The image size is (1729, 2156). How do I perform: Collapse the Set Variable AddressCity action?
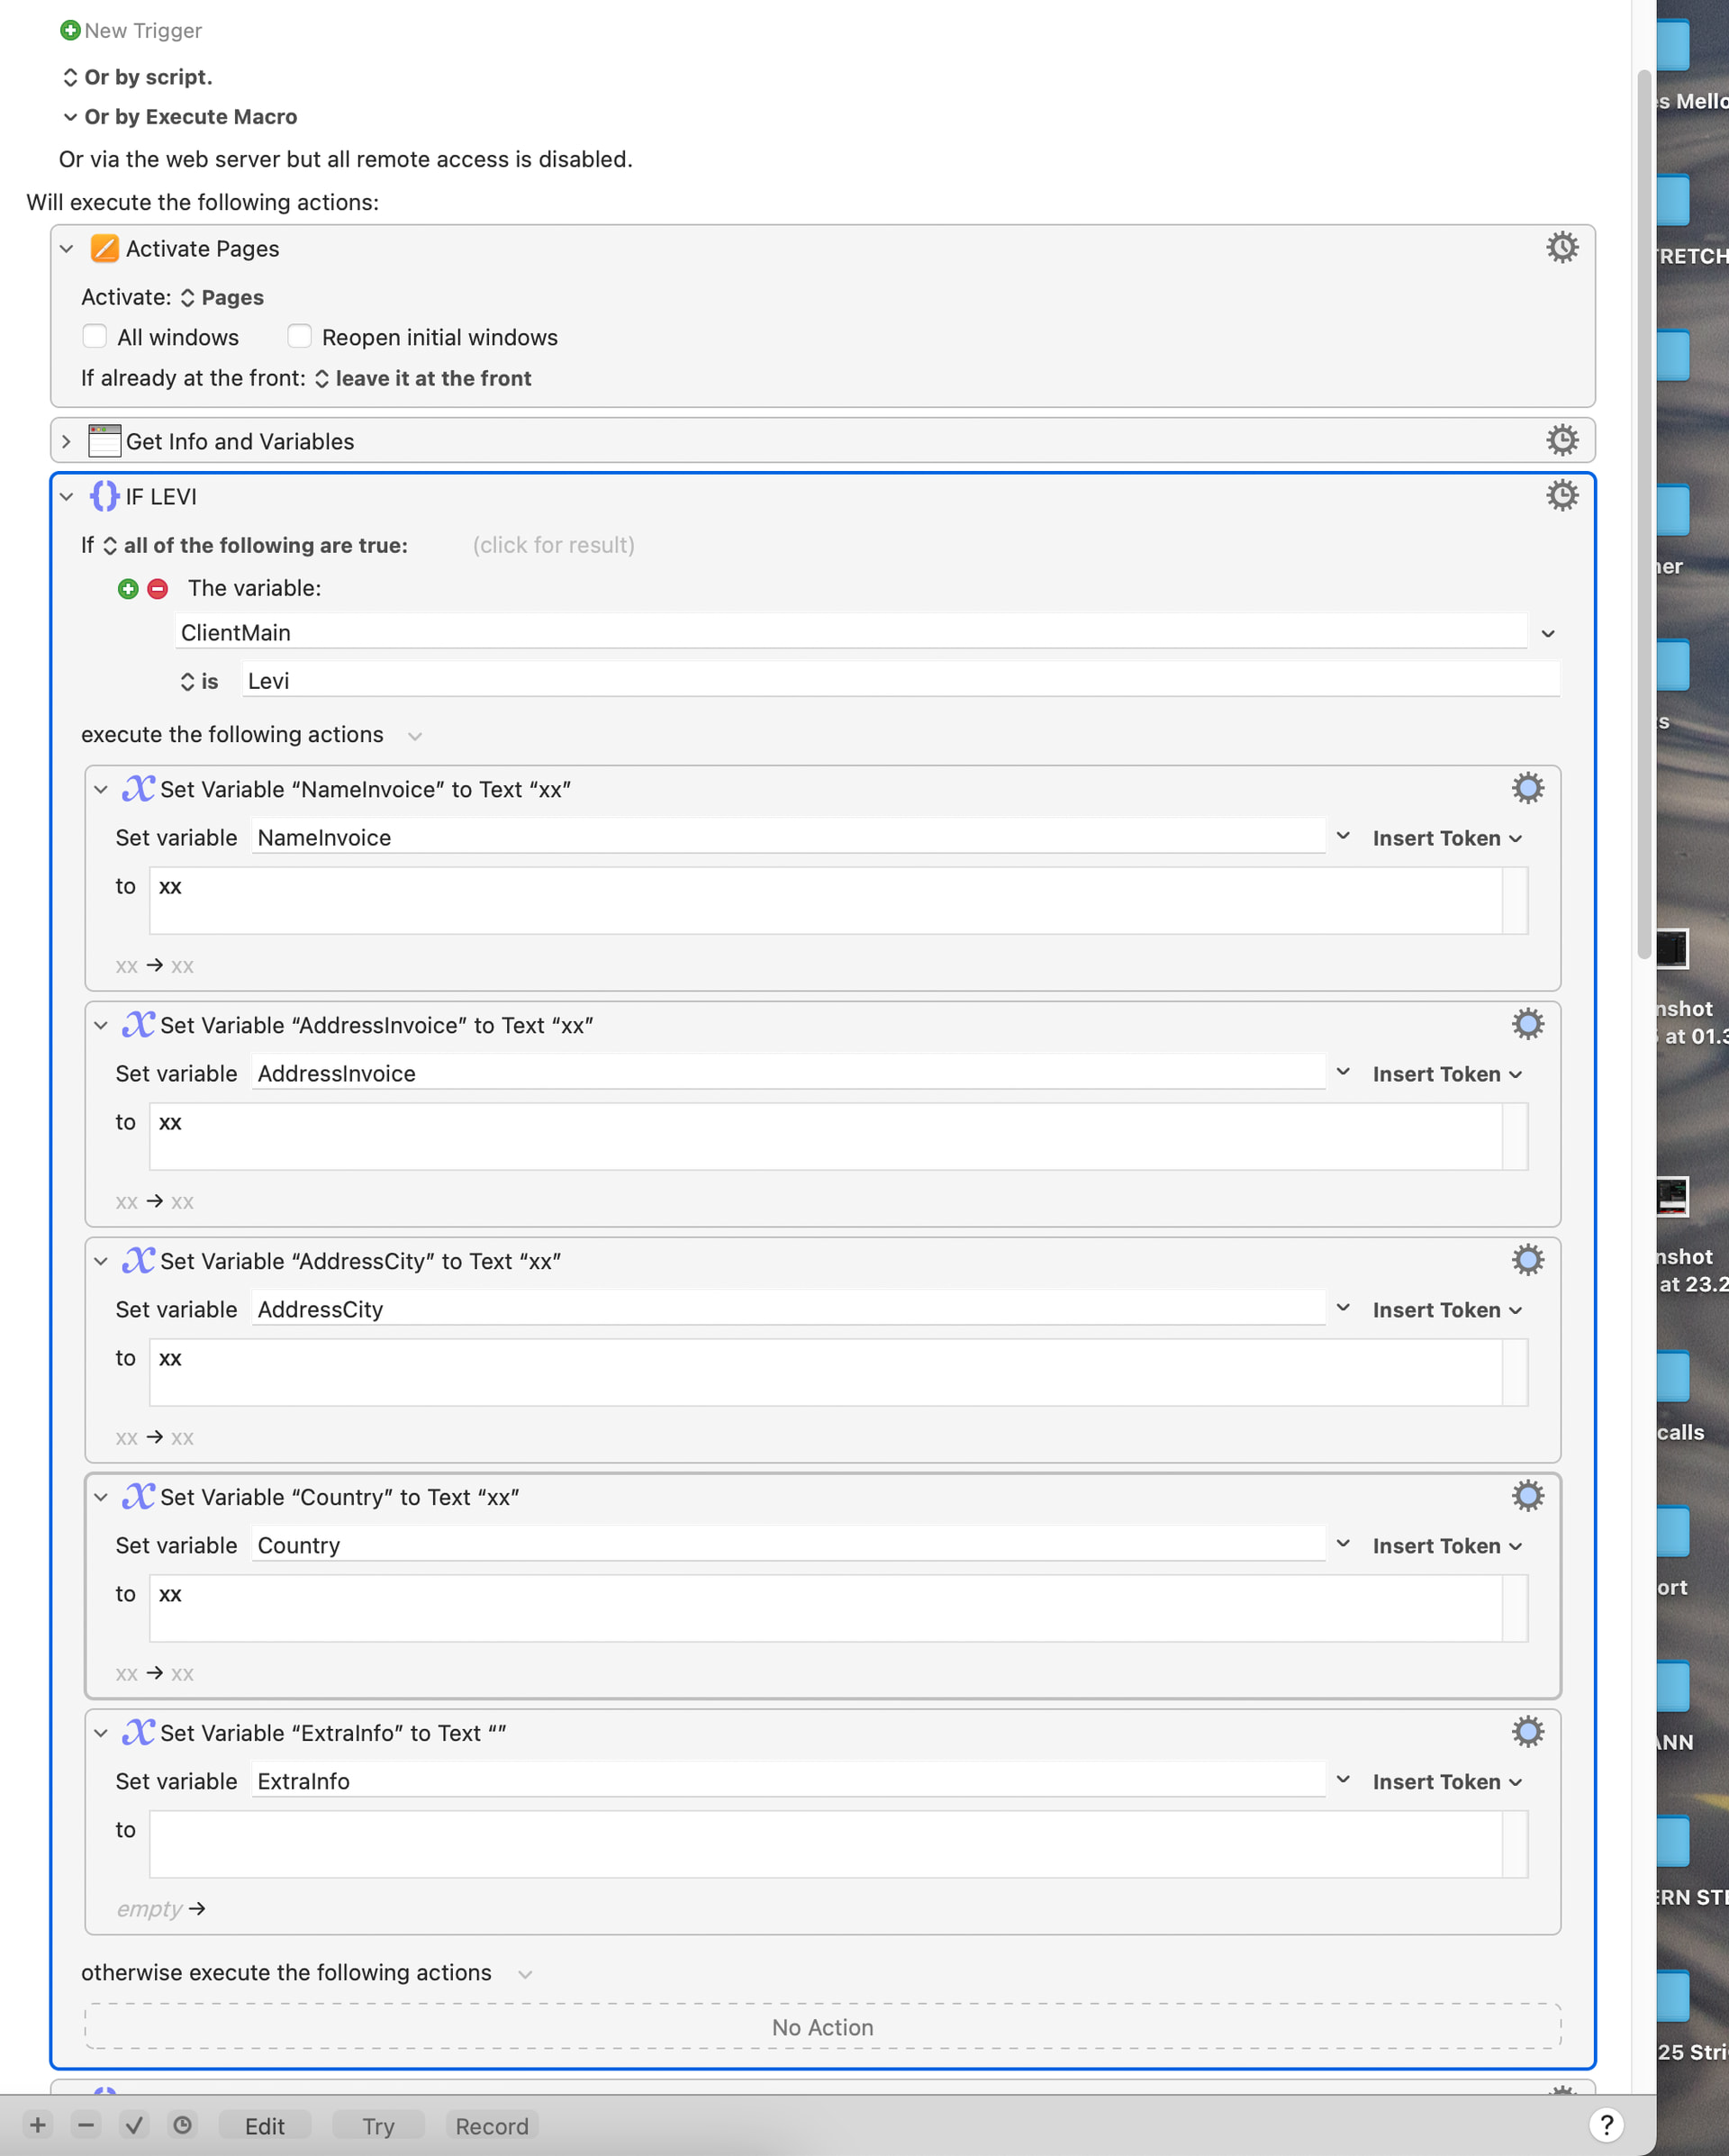[101, 1261]
